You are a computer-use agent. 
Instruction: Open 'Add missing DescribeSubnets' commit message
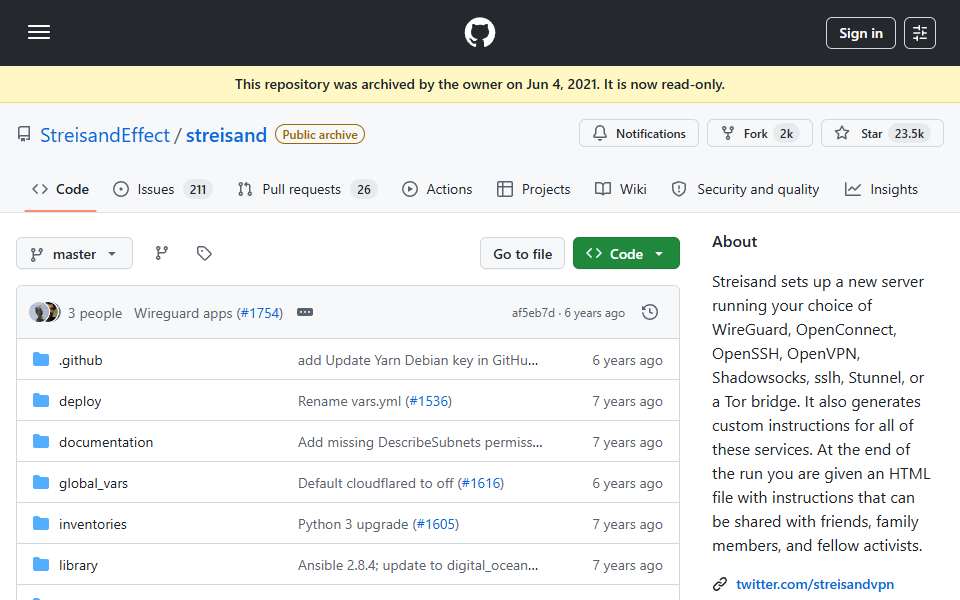coord(420,442)
